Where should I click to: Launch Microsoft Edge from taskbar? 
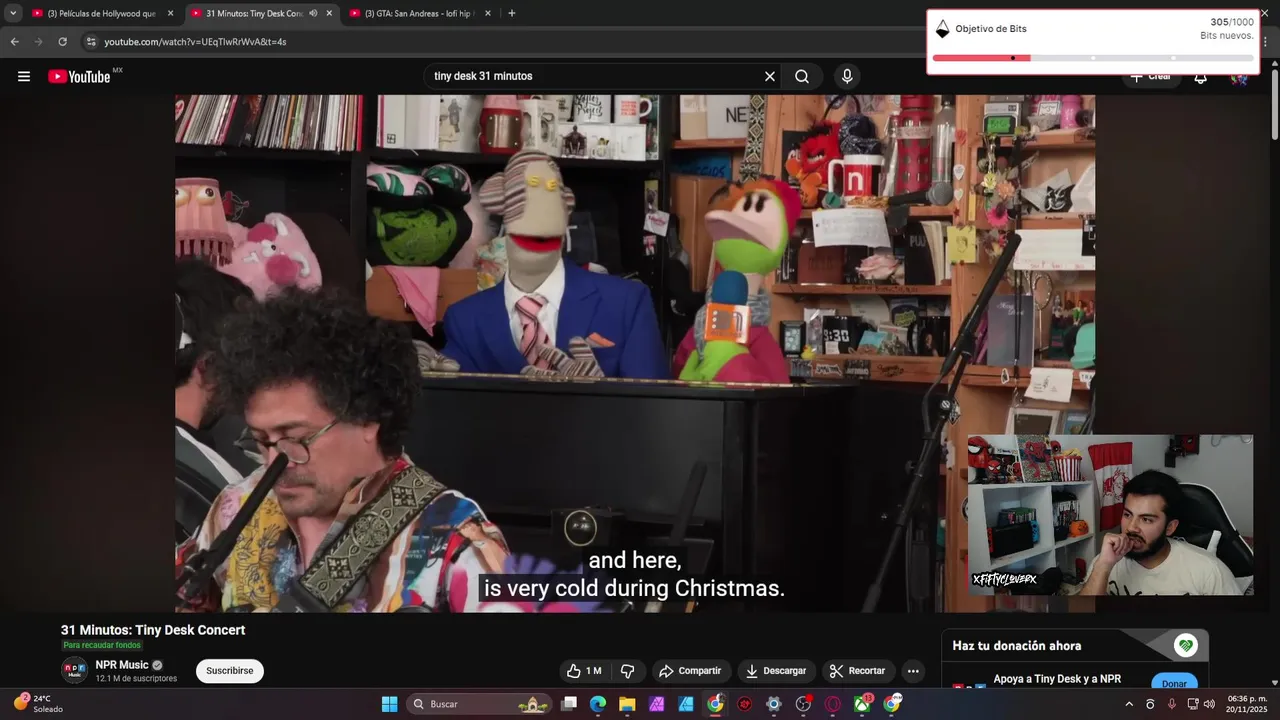click(598, 704)
